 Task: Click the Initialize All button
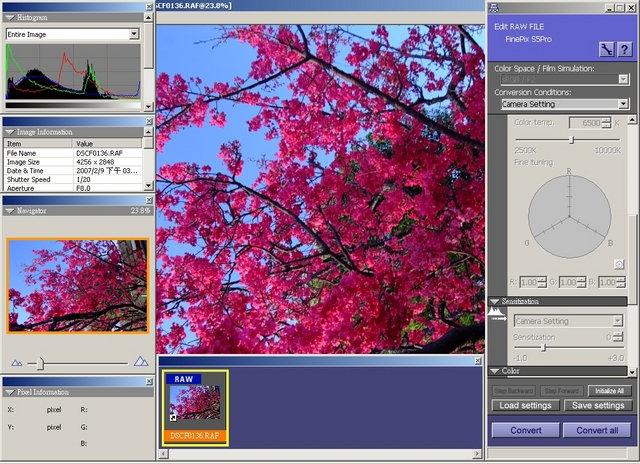click(x=609, y=391)
